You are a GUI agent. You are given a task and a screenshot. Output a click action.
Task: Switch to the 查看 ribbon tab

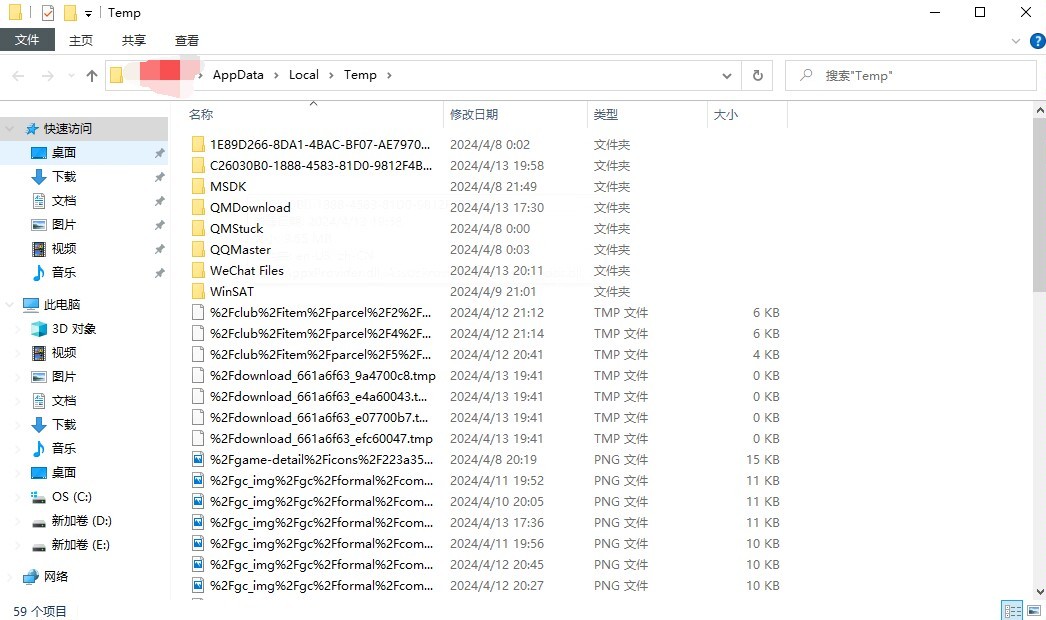(x=186, y=40)
